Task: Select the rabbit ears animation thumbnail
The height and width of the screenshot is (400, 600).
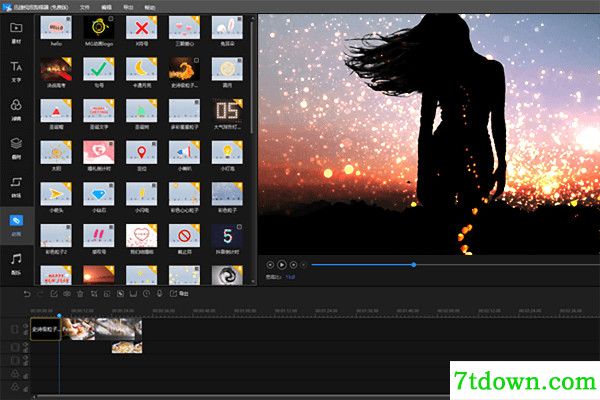Action: pos(227,28)
